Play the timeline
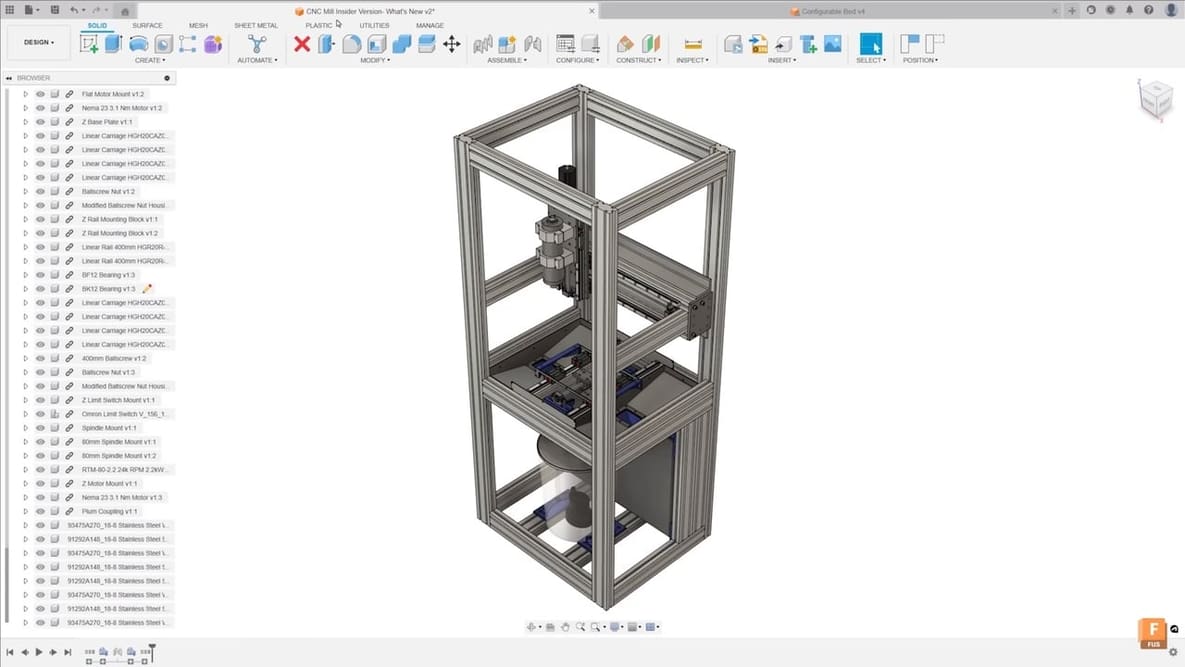This screenshot has width=1185, height=667. tap(39, 652)
